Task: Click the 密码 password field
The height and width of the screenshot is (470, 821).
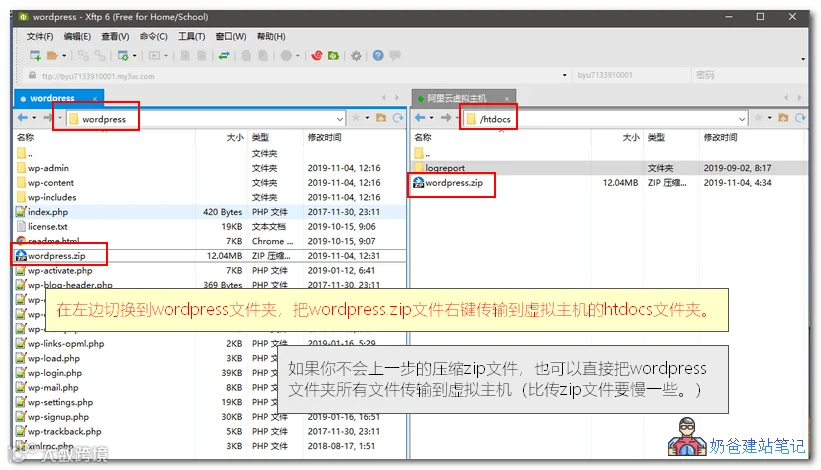Action: [748, 75]
